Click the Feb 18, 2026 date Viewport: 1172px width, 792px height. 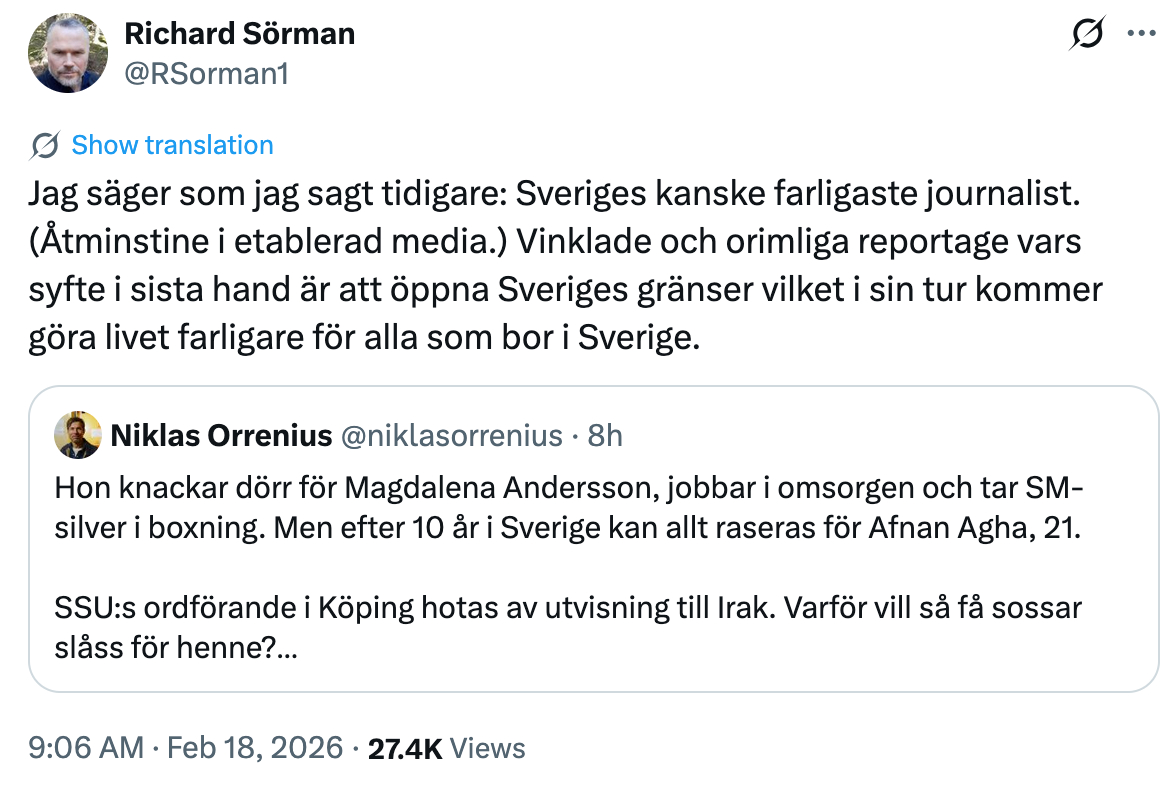(254, 748)
